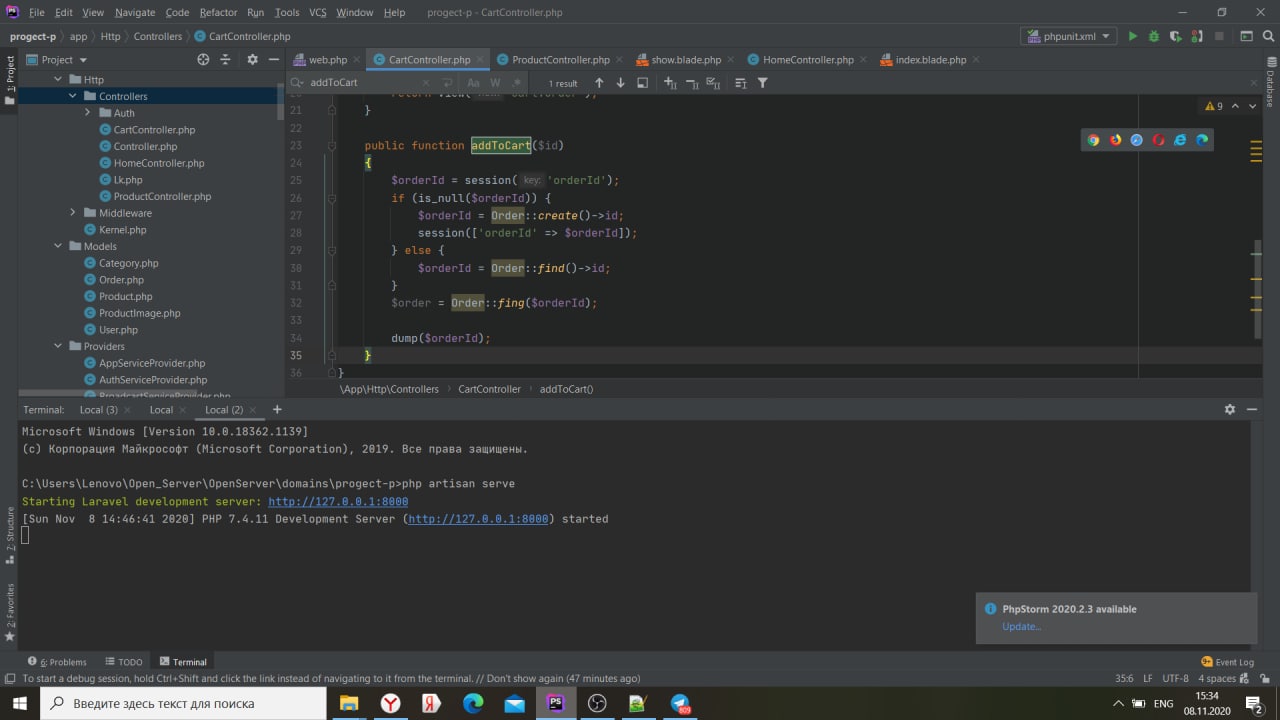Open Search Everywhere magnifier in top toolbar
The width and height of the screenshot is (1280, 720).
click(1269, 36)
